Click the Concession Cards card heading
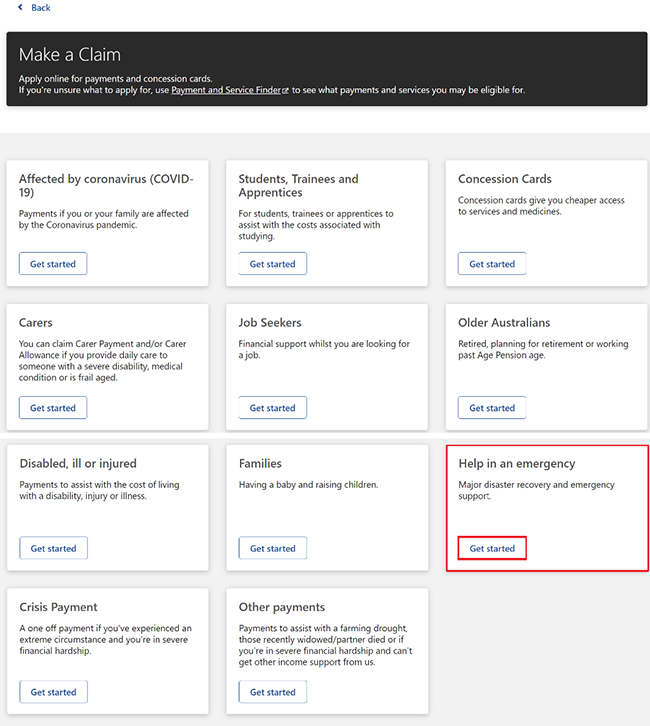Screen dimensions: 650x726 coord(505,179)
